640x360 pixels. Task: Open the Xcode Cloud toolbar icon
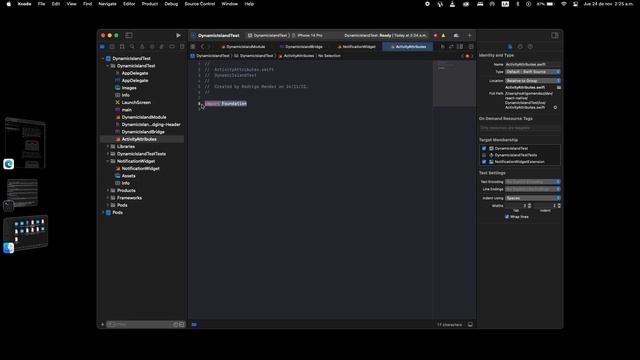(x=456, y=36)
